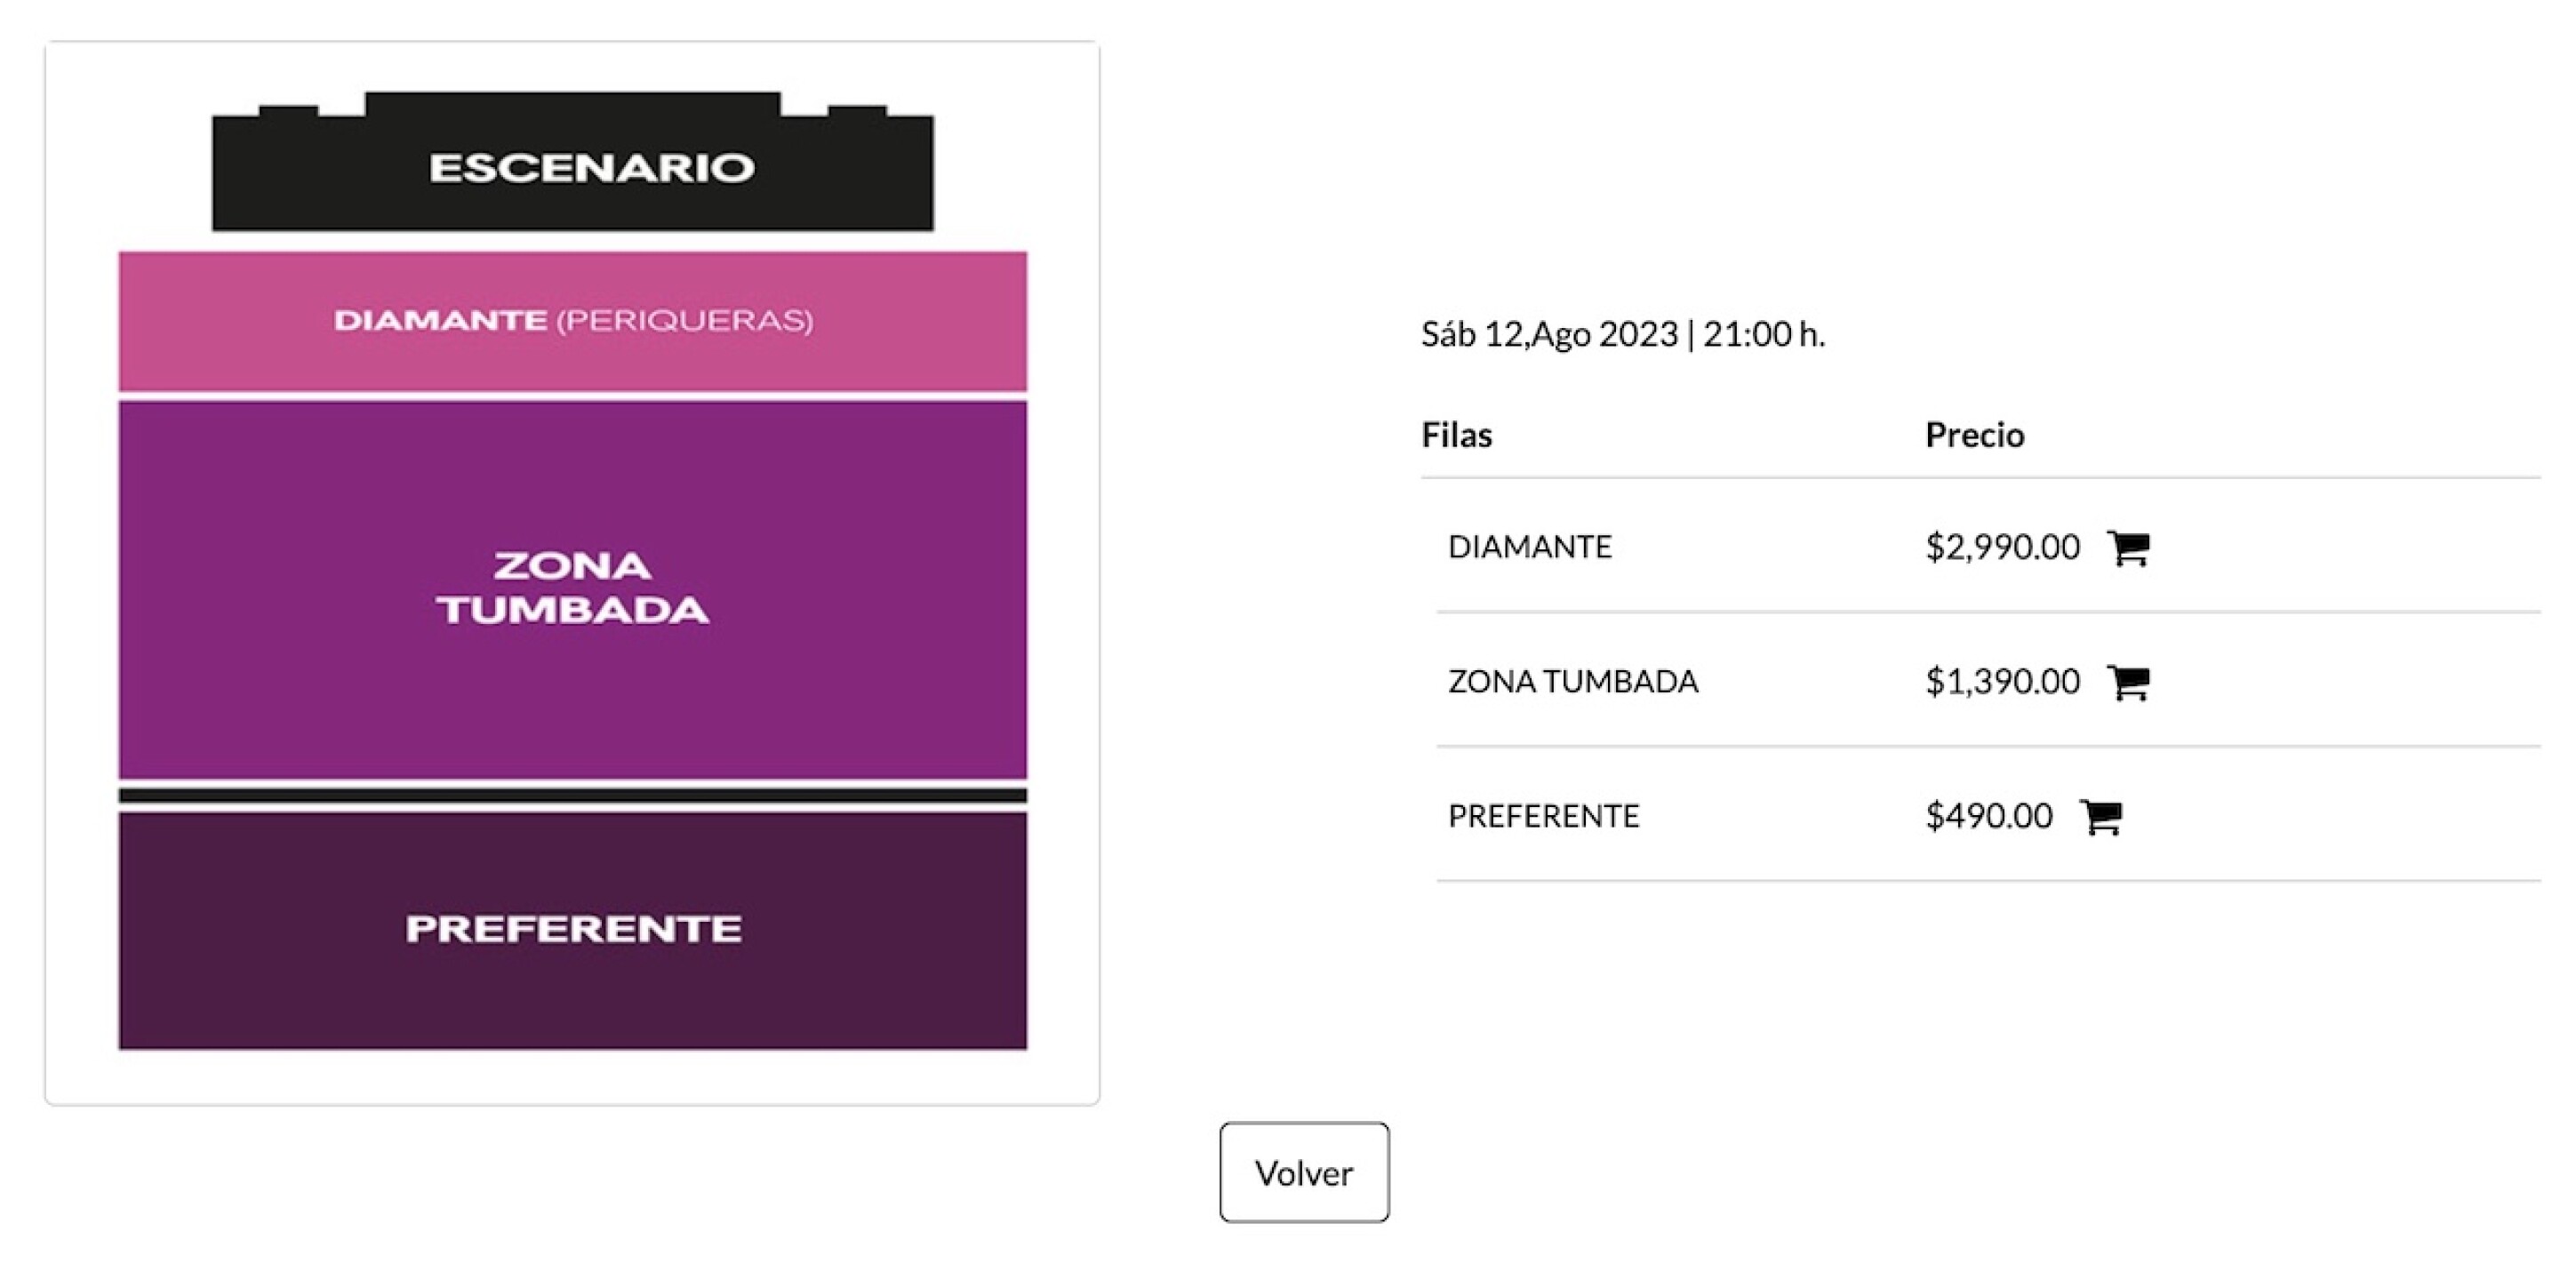
Task: Add DIAMANTE tickets using the cart icon
Action: (2128, 547)
